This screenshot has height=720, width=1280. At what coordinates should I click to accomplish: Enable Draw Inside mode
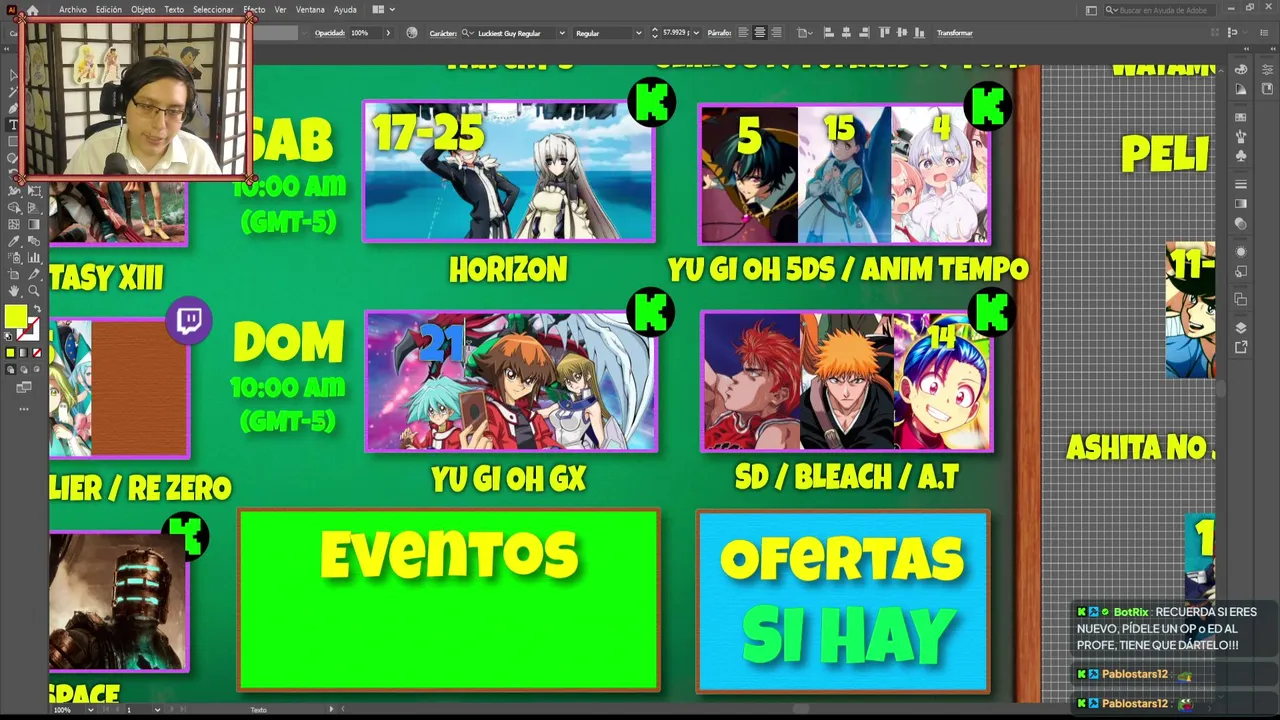37,369
